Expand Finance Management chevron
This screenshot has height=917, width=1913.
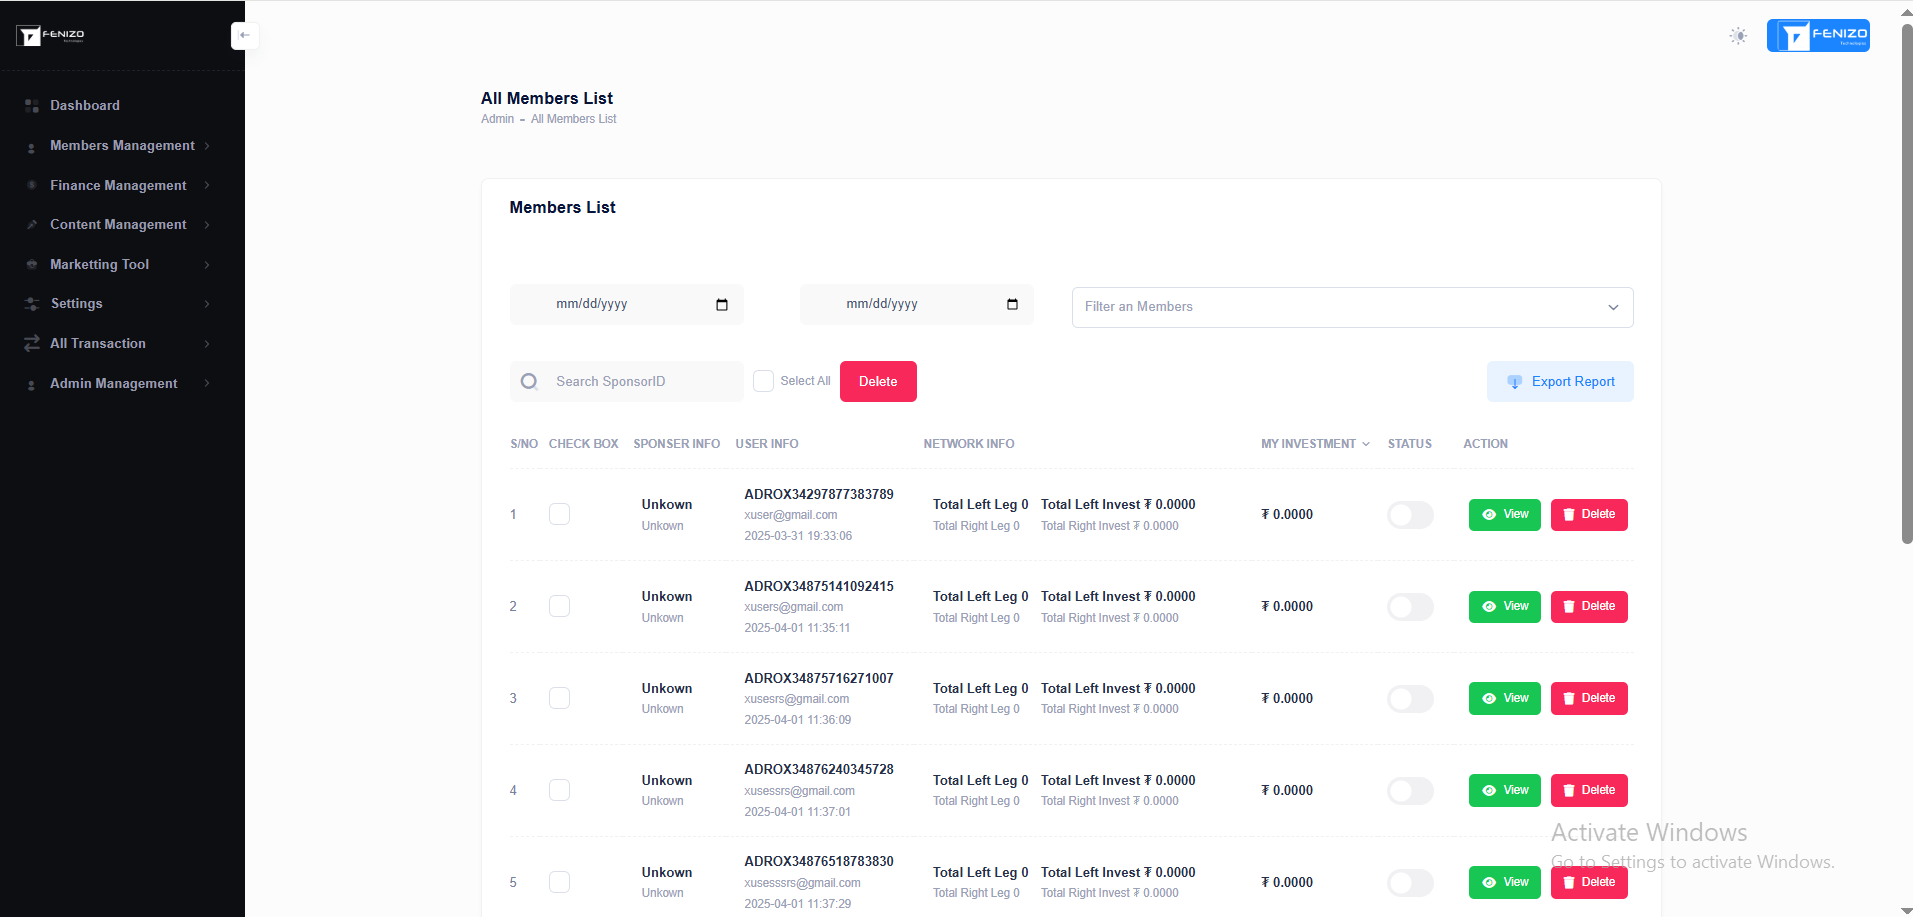207,185
